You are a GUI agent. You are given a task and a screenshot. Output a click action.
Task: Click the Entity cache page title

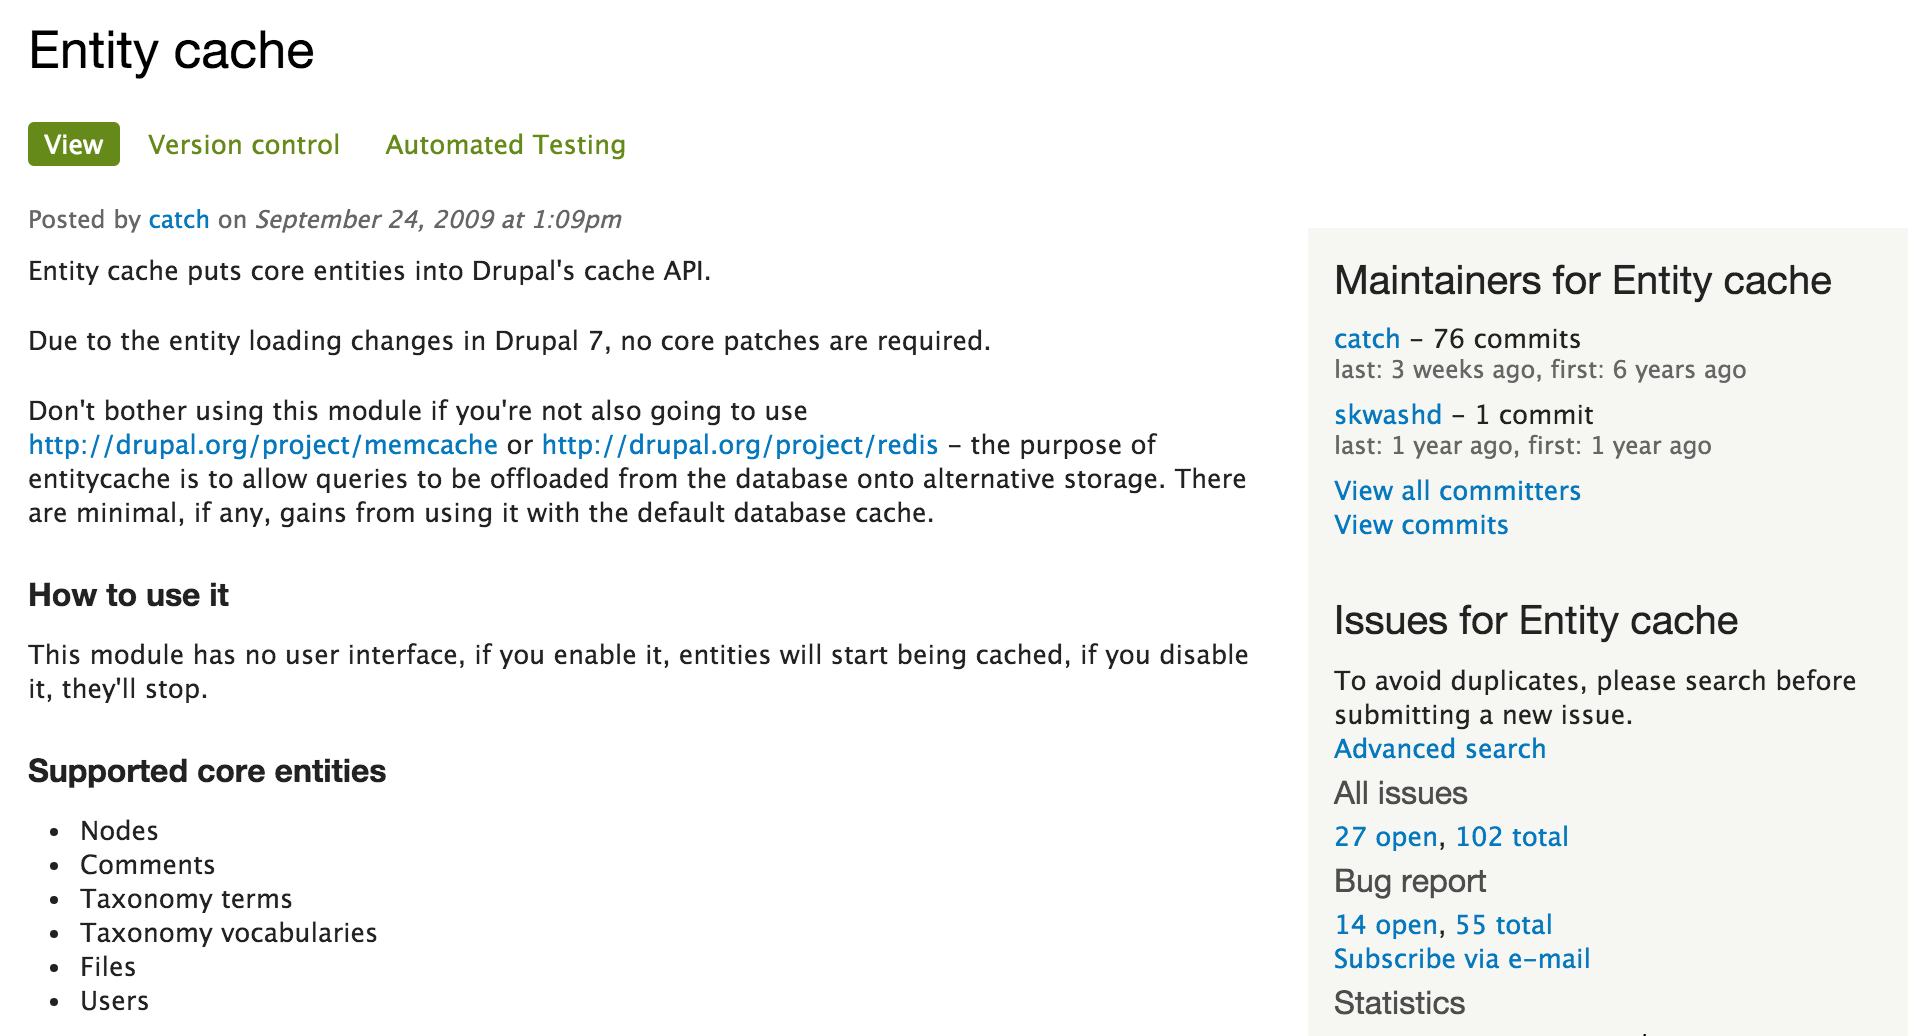pos(171,51)
